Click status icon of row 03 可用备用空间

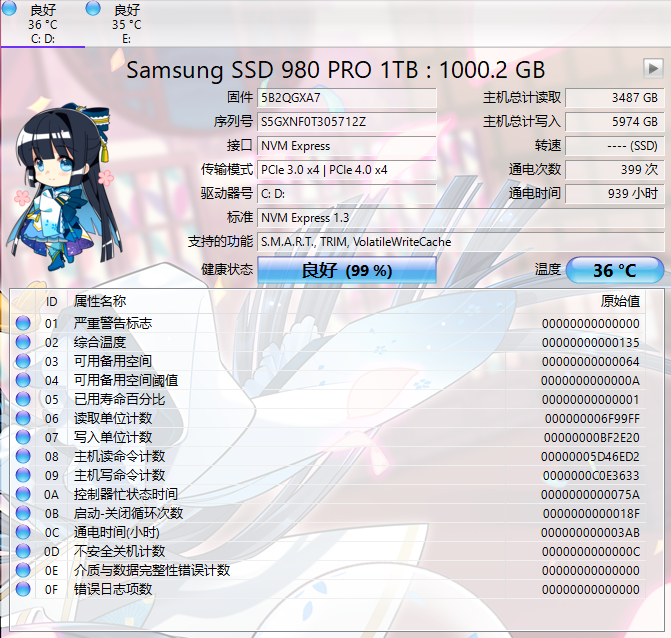pyautogui.click(x=23, y=361)
